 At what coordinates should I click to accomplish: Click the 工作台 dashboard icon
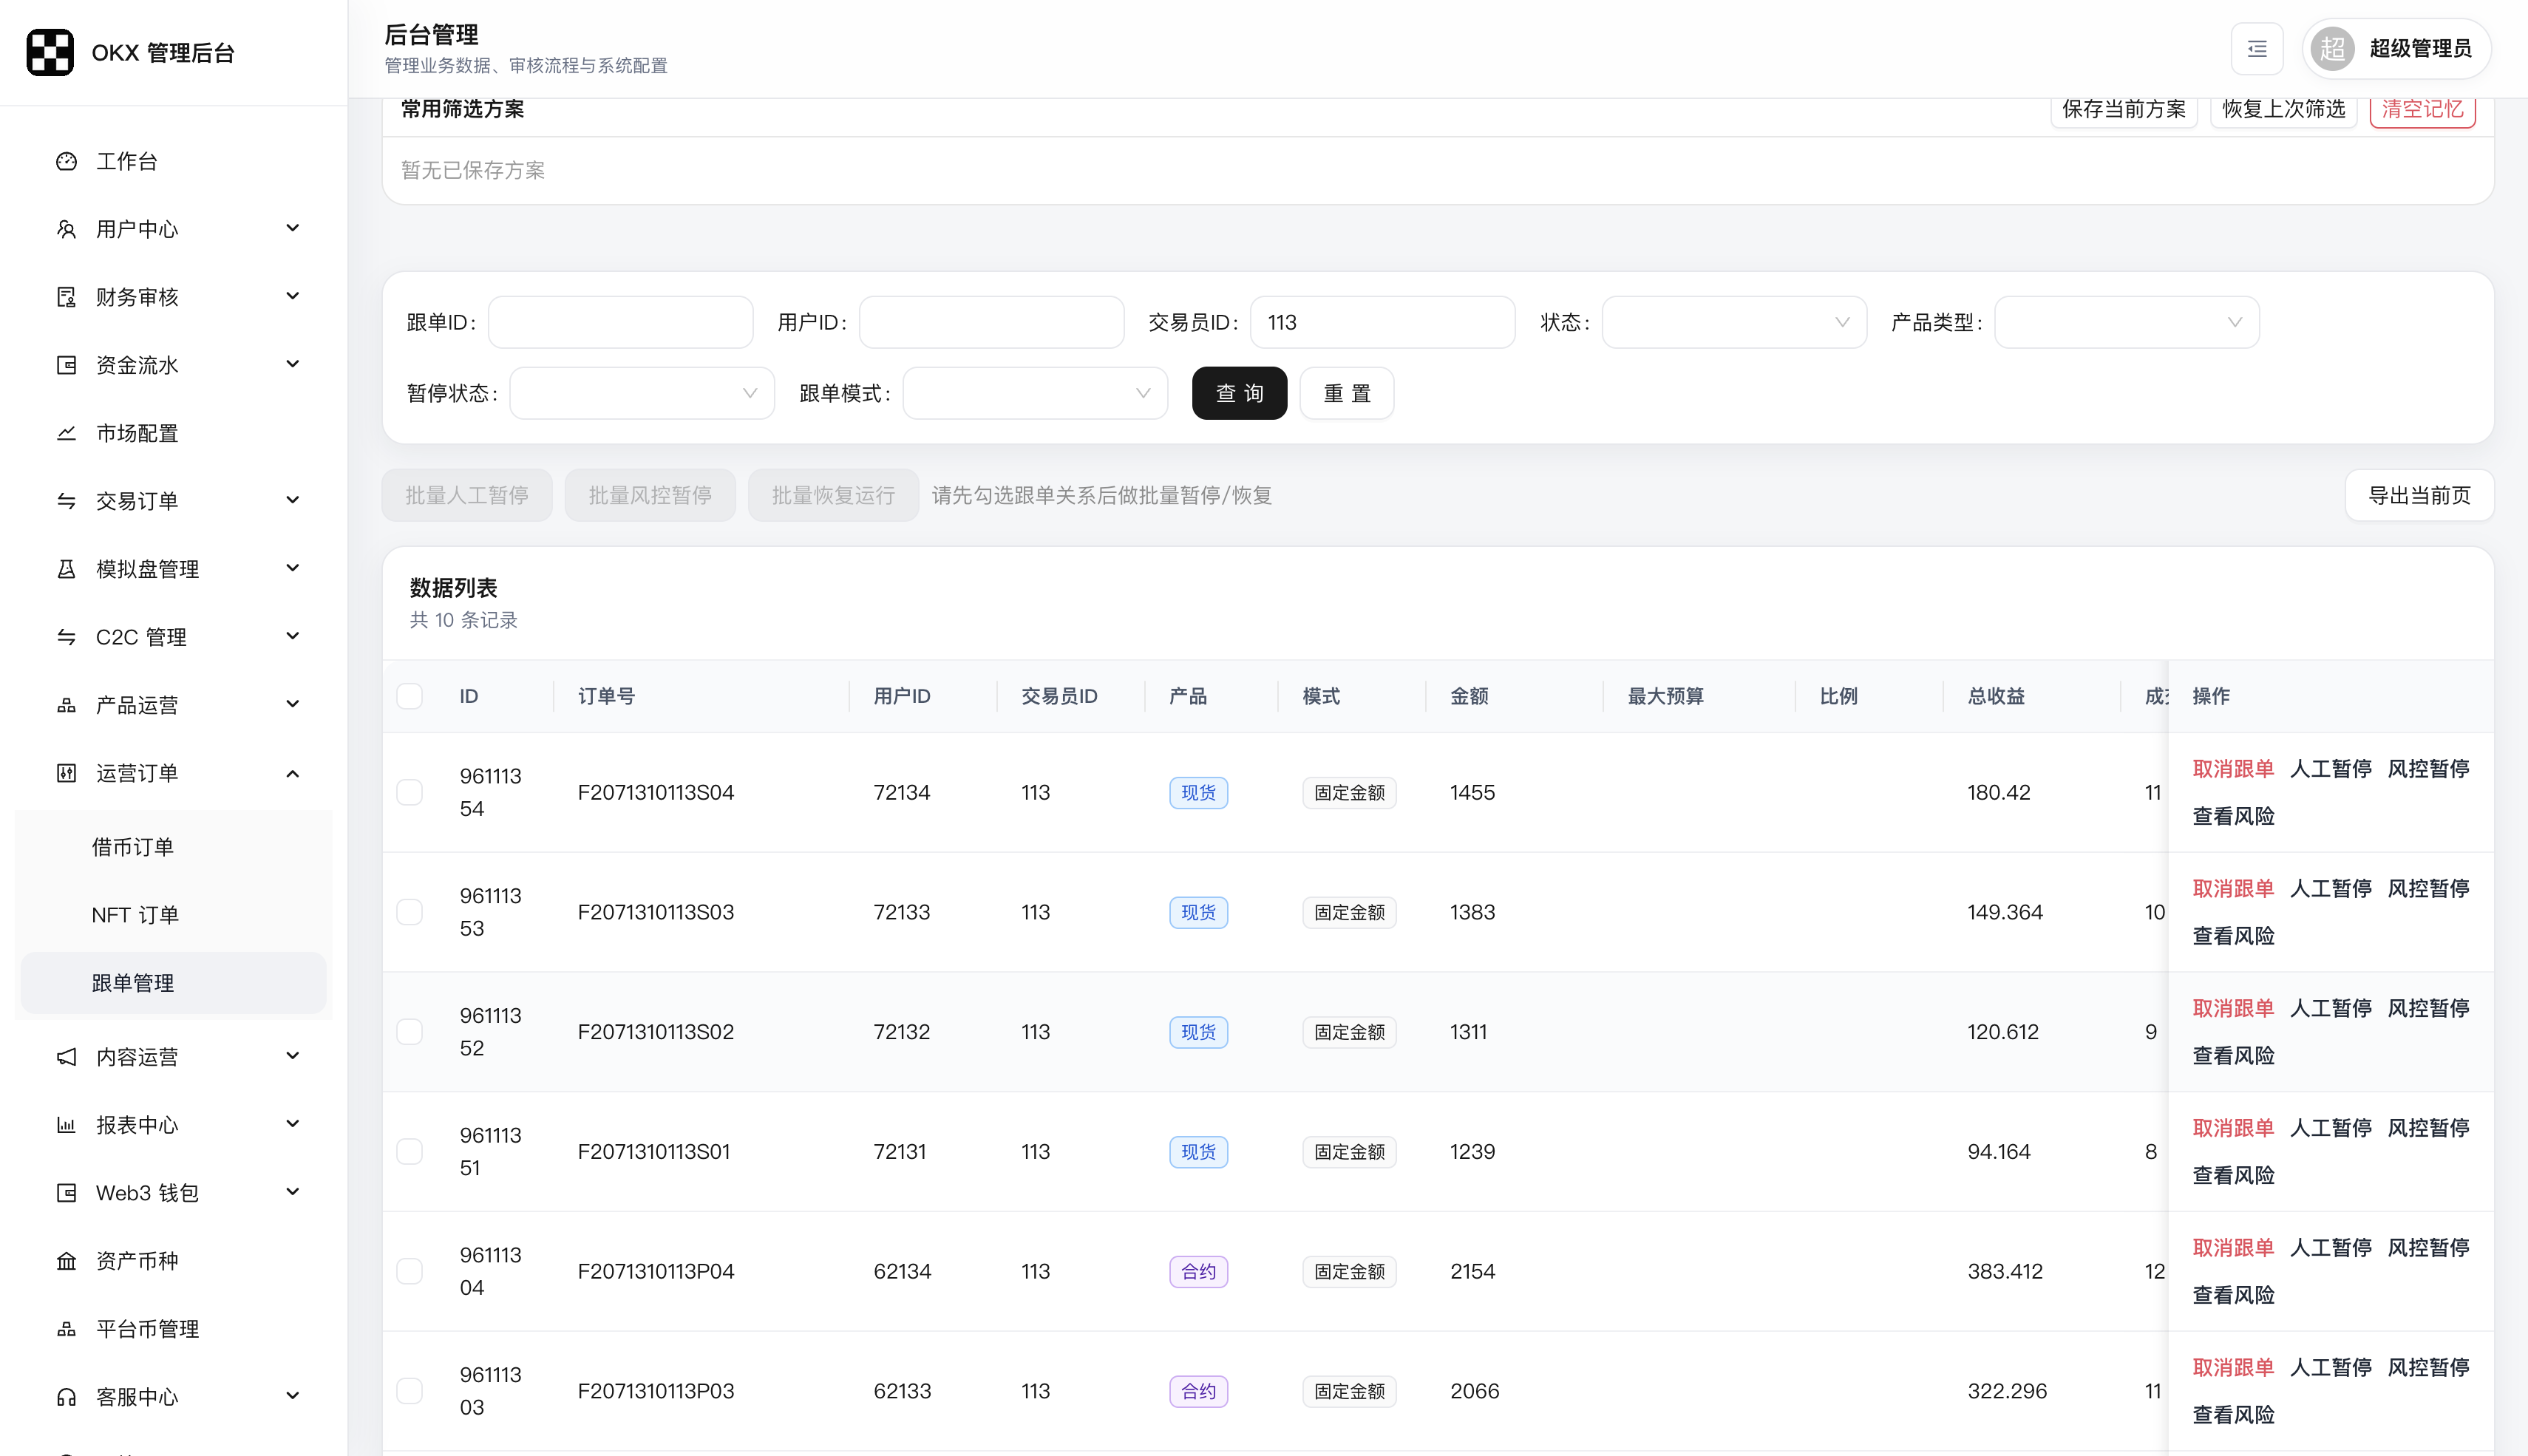[x=66, y=161]
